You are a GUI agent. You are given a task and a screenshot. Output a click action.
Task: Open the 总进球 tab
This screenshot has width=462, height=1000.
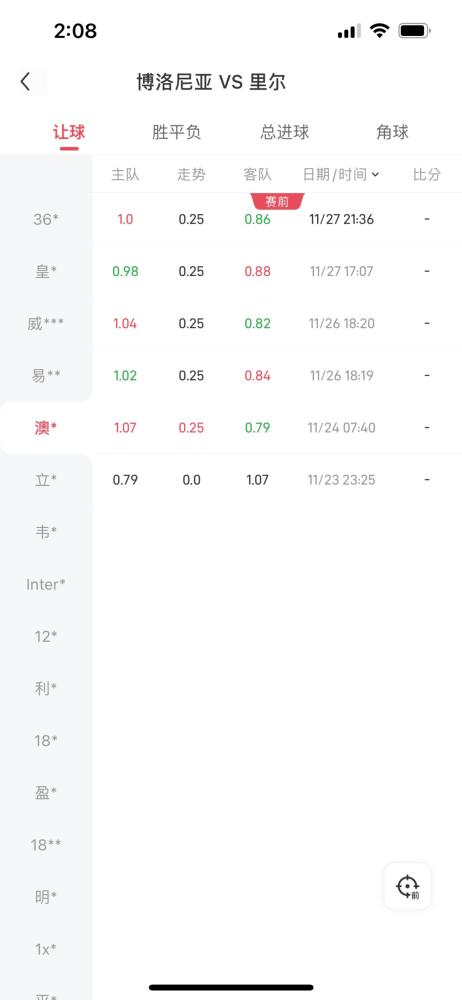(285, 133)
